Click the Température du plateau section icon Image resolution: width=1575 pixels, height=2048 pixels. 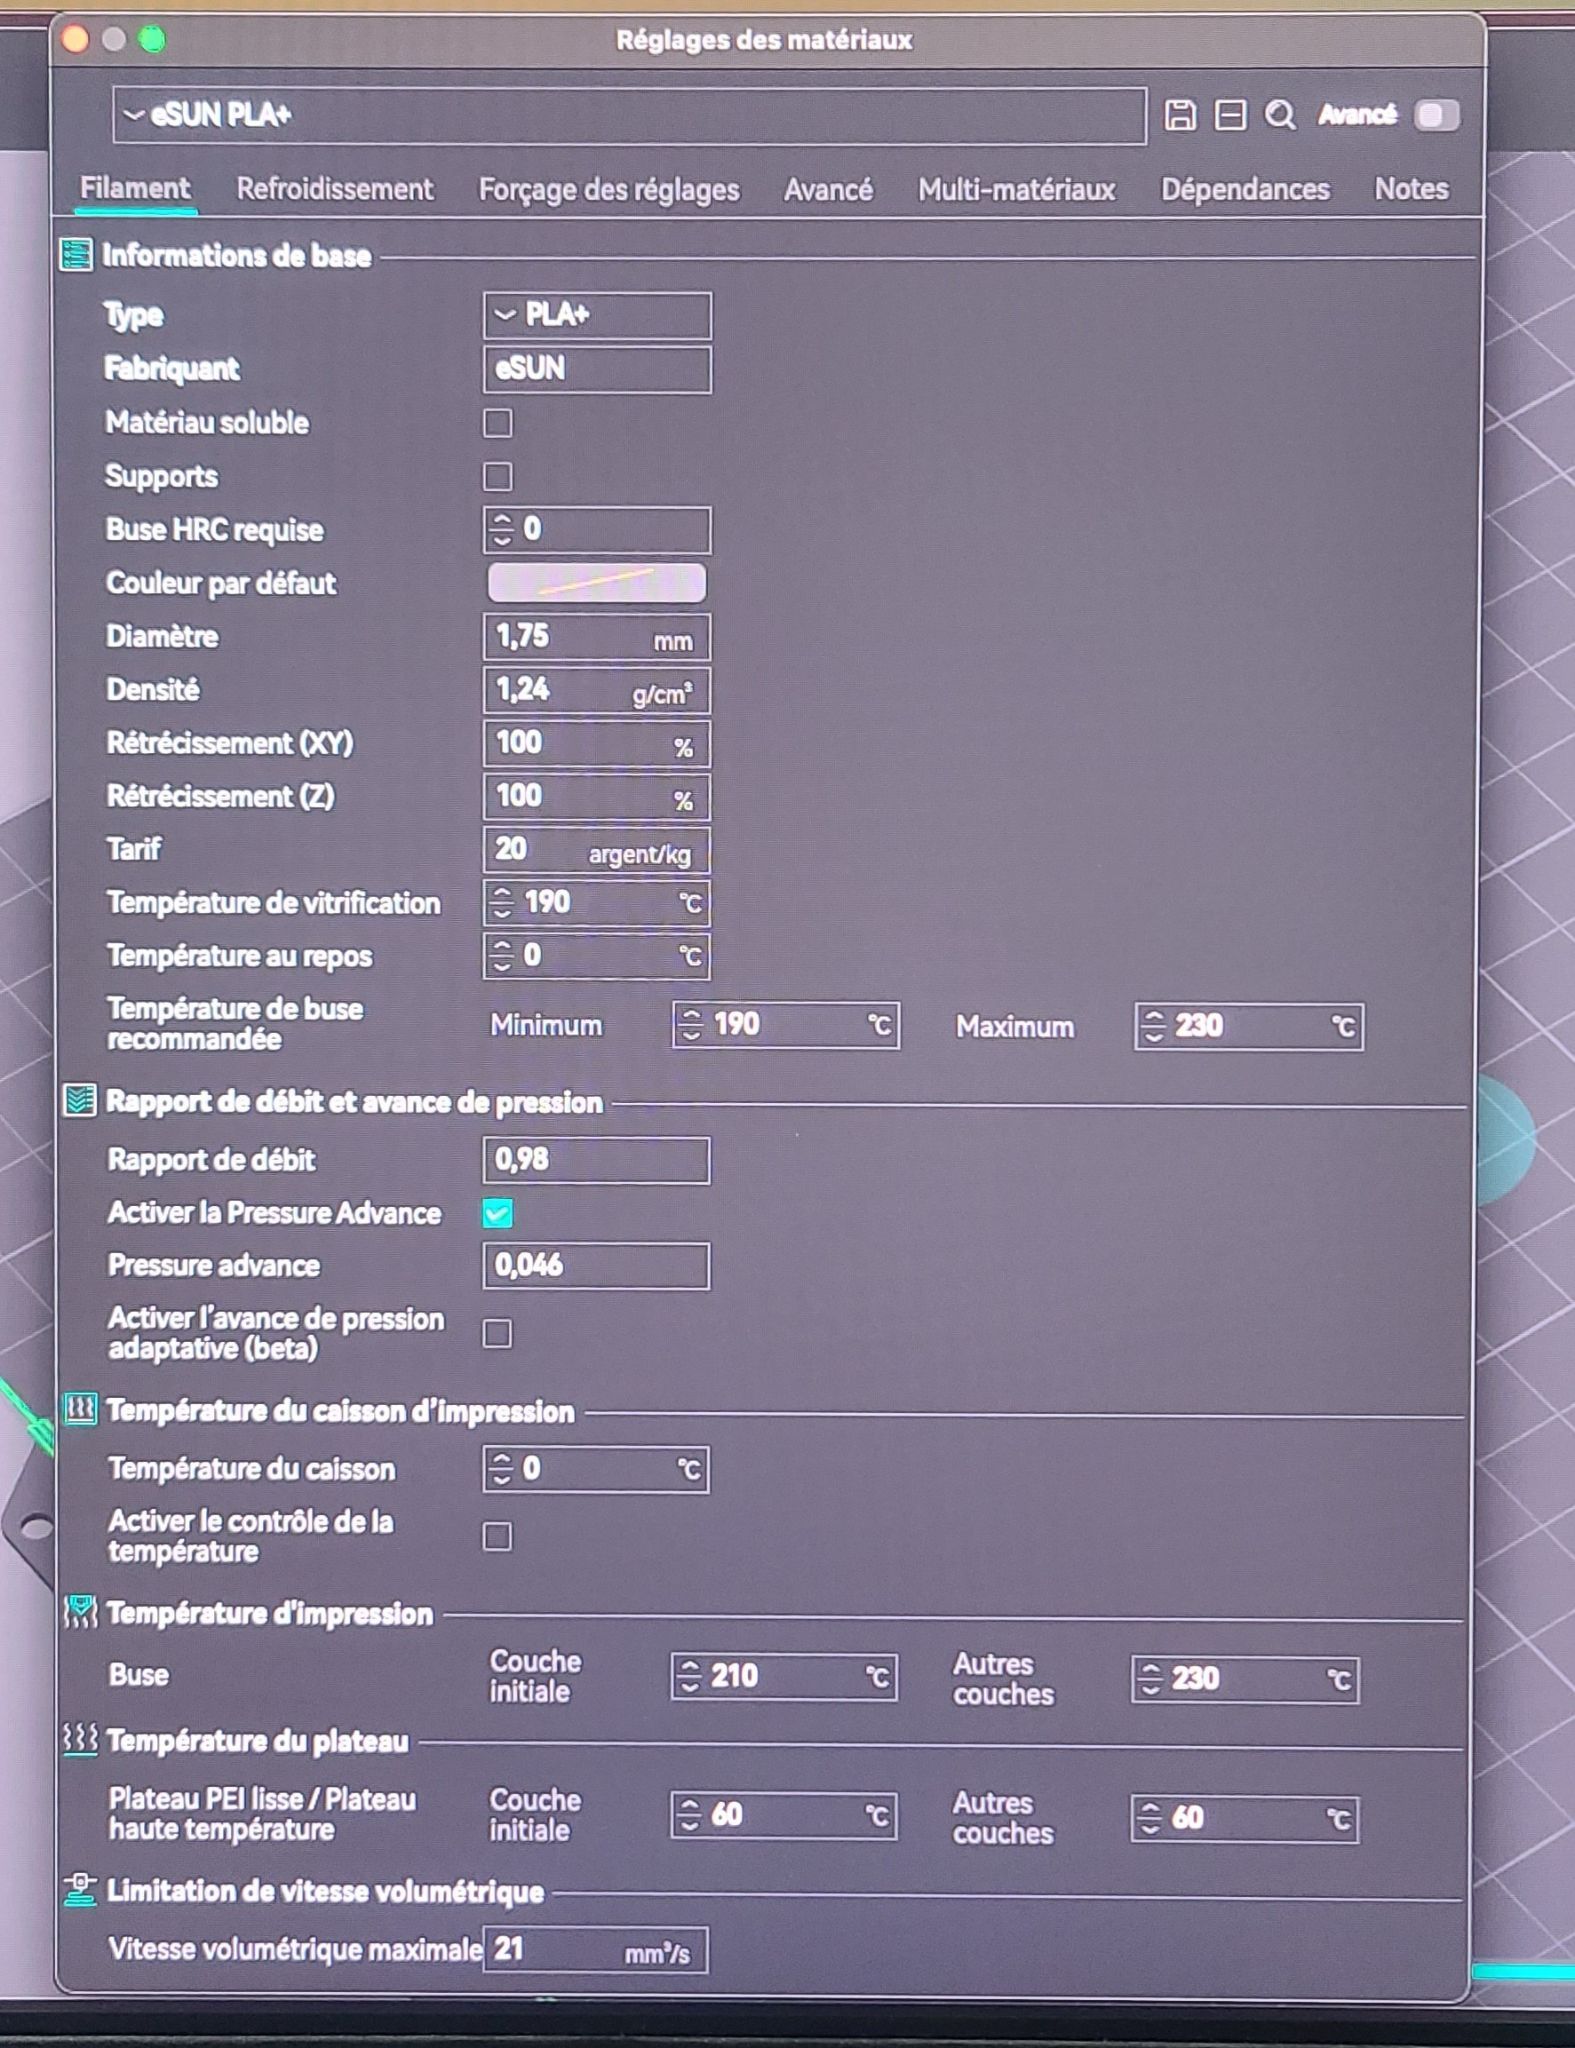[80, 1740]
